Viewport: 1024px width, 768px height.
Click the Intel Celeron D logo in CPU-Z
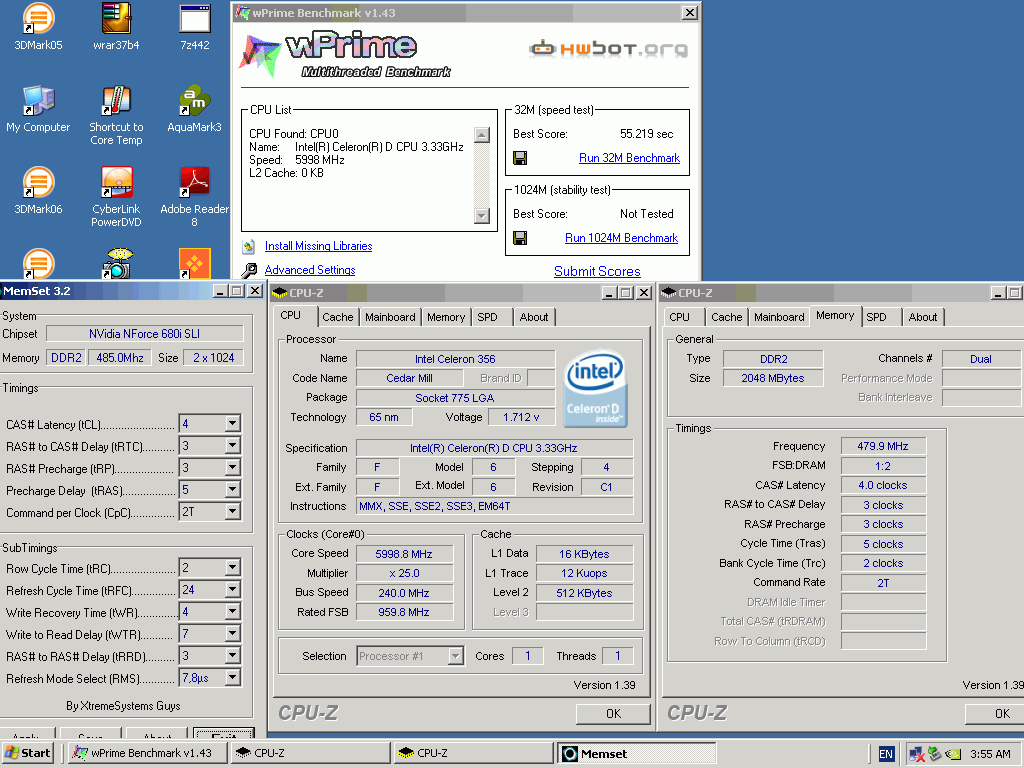pyautogui.click(x=595, y=389)
